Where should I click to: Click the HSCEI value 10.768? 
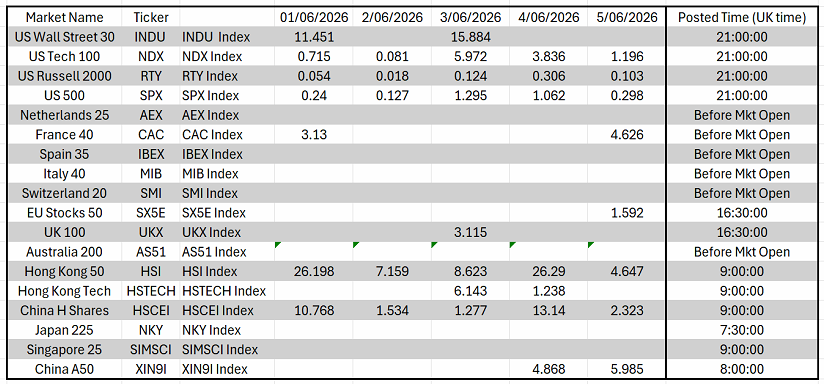[x=314, y=310]
